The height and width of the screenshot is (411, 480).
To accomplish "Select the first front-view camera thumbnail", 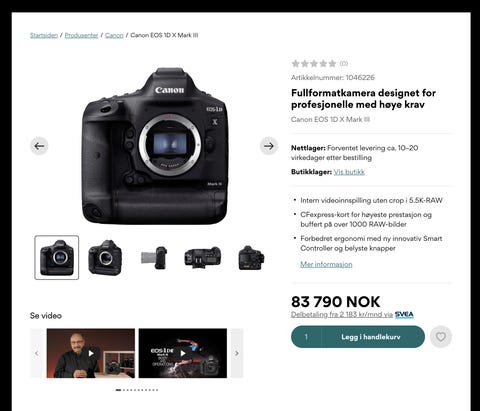I will pyautogui.click(x=57, y=257).
